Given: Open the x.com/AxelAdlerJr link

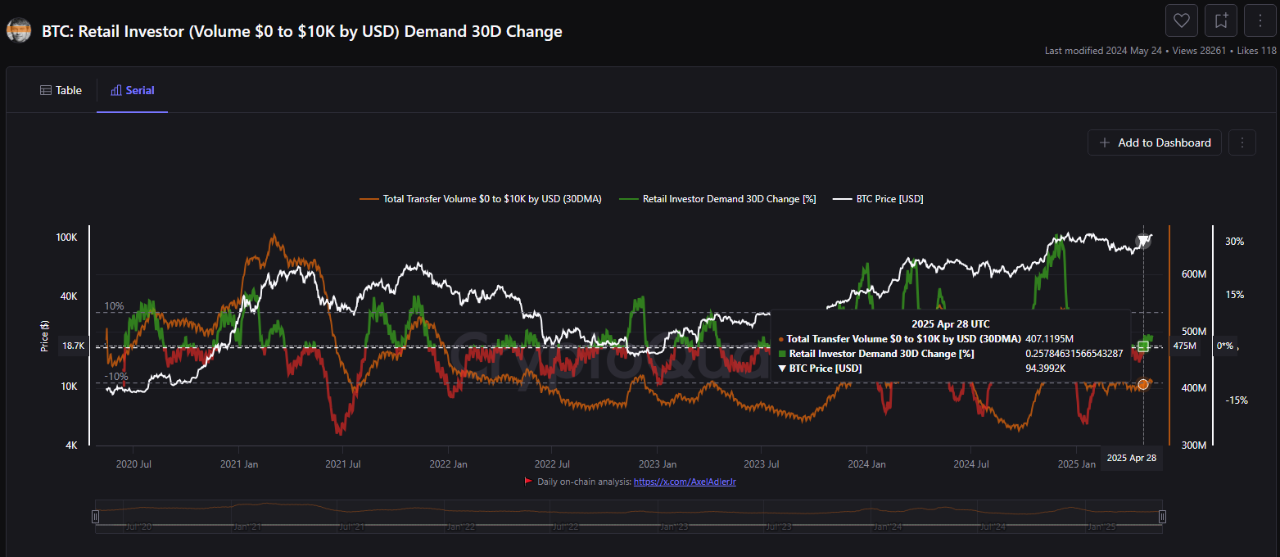Looking at the screenshot, I should (x=684, y=482).
